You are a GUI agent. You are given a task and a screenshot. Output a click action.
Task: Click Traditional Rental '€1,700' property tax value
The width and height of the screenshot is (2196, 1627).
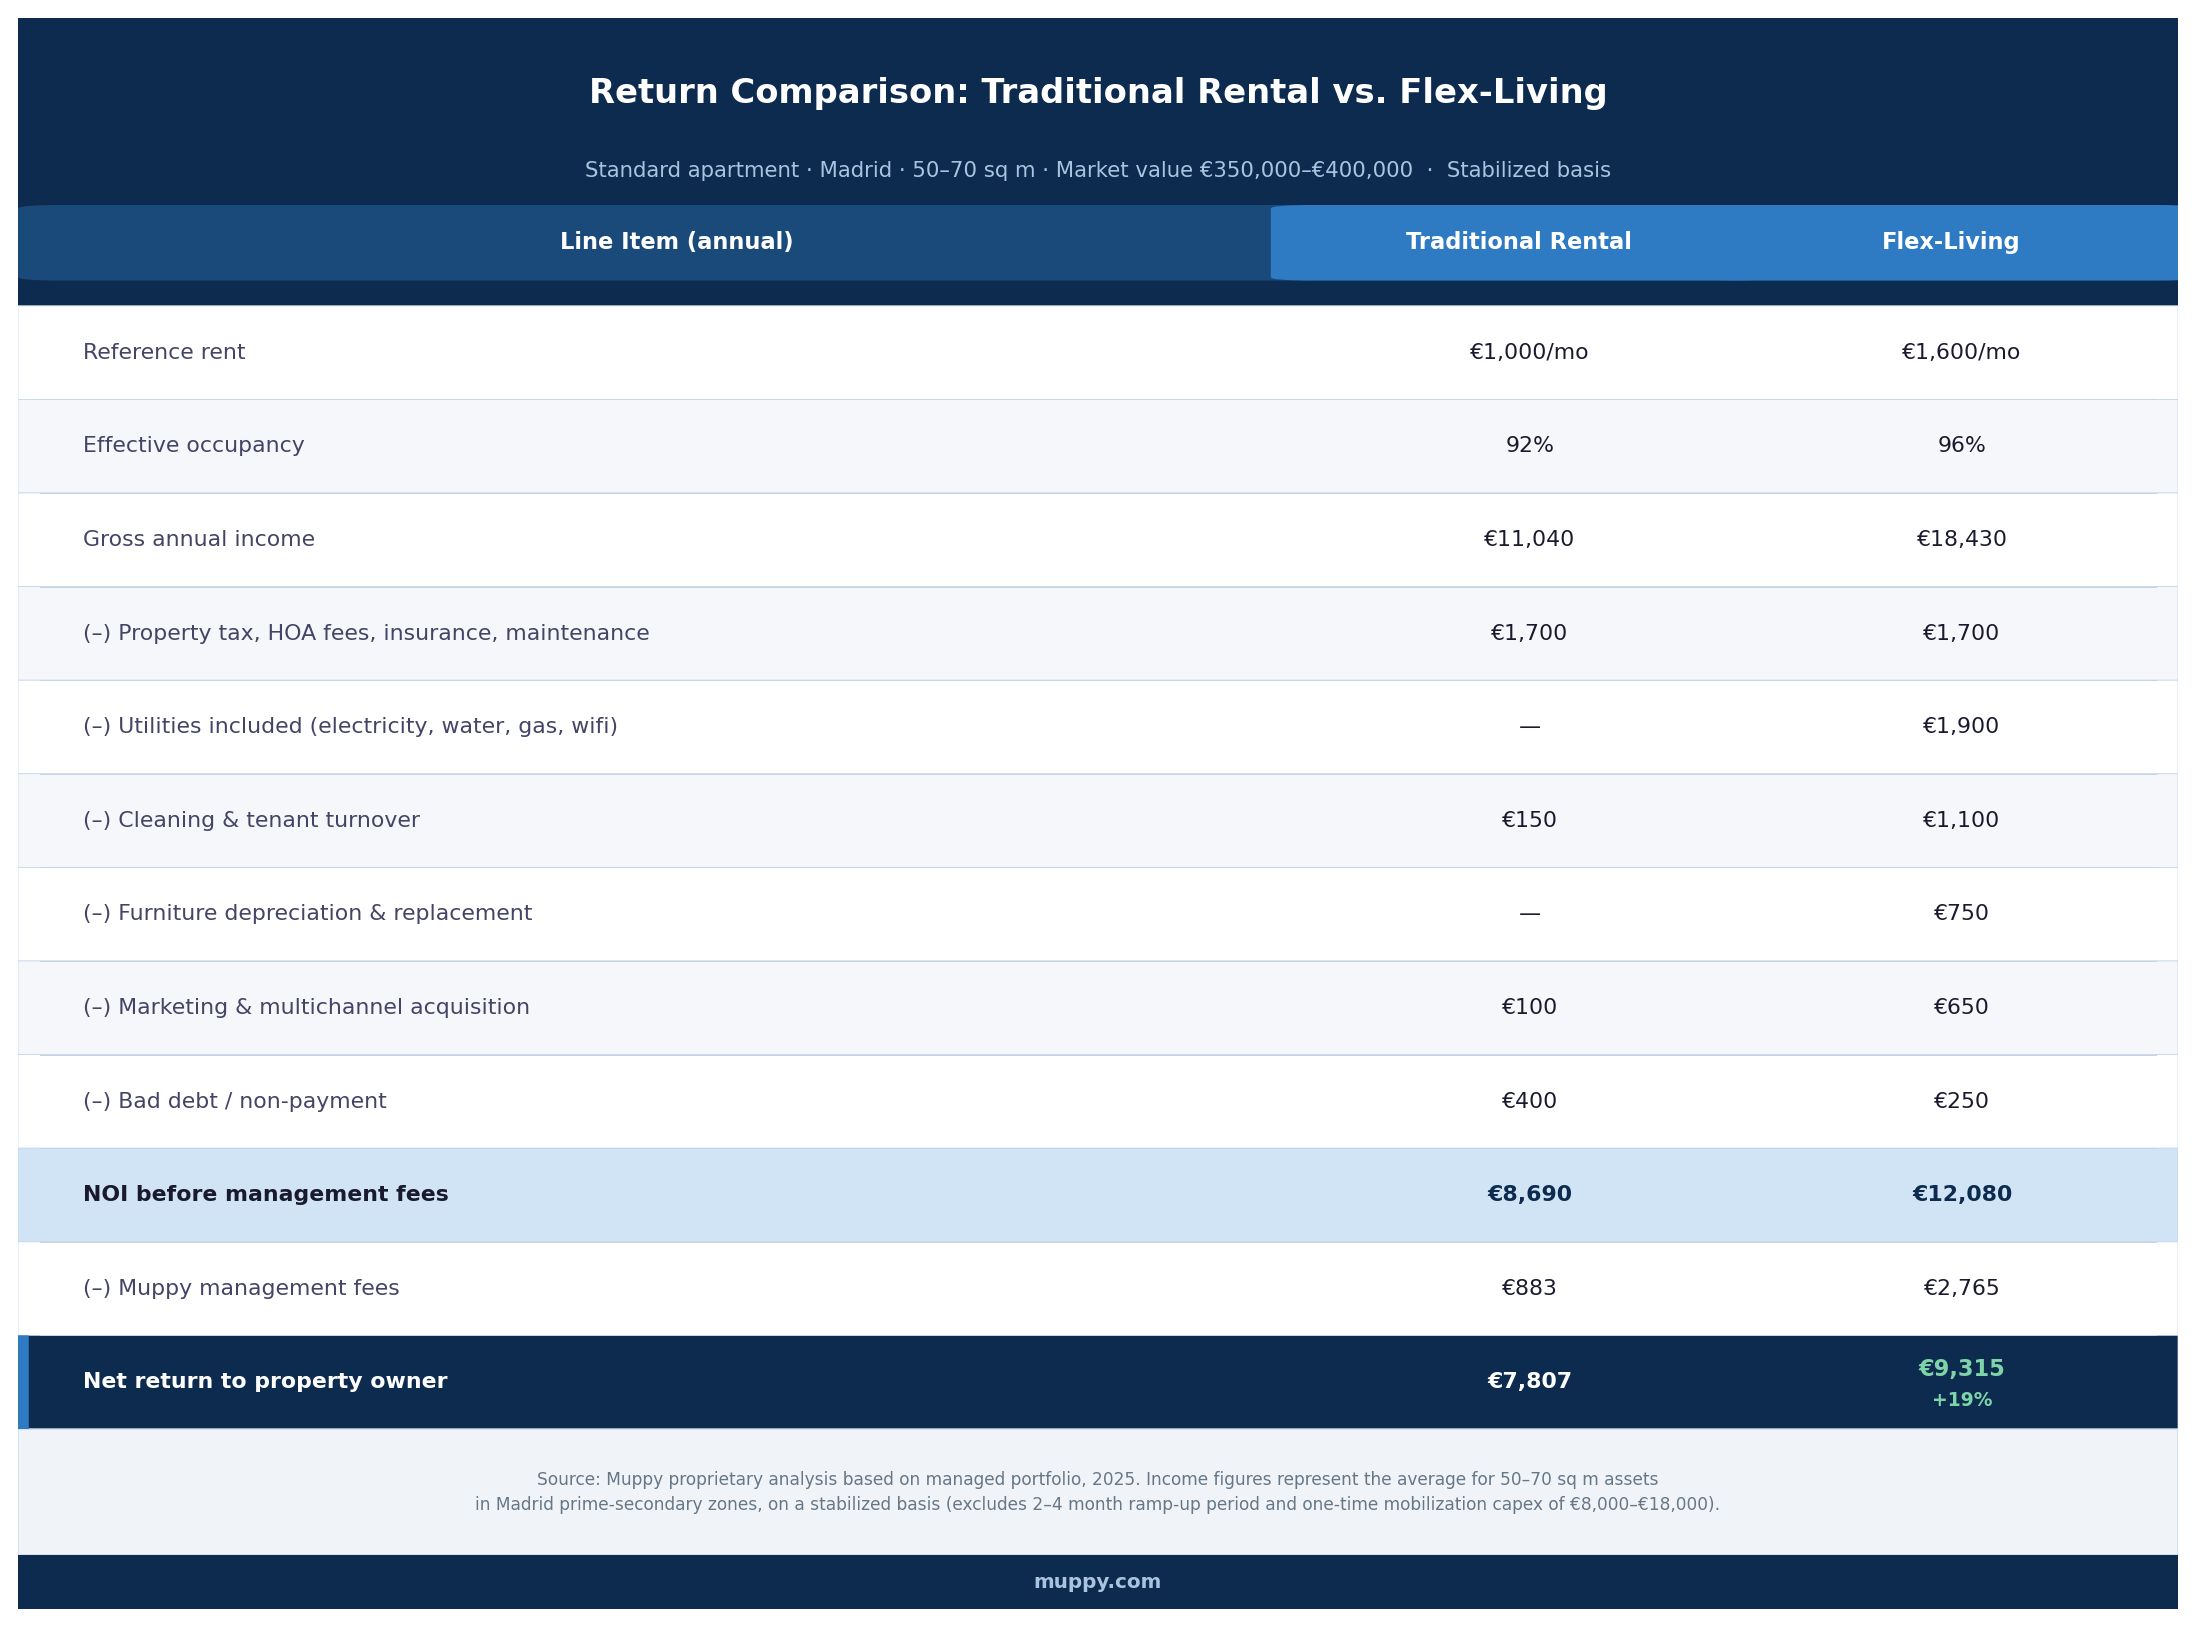click(1529, 634)
